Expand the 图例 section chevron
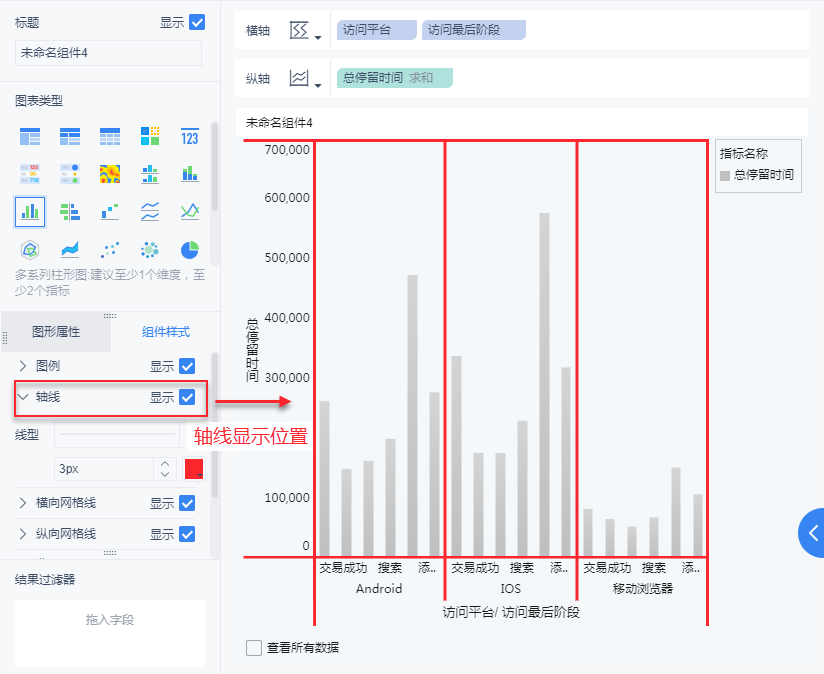 pyautogui.click(x=23, y=366)
